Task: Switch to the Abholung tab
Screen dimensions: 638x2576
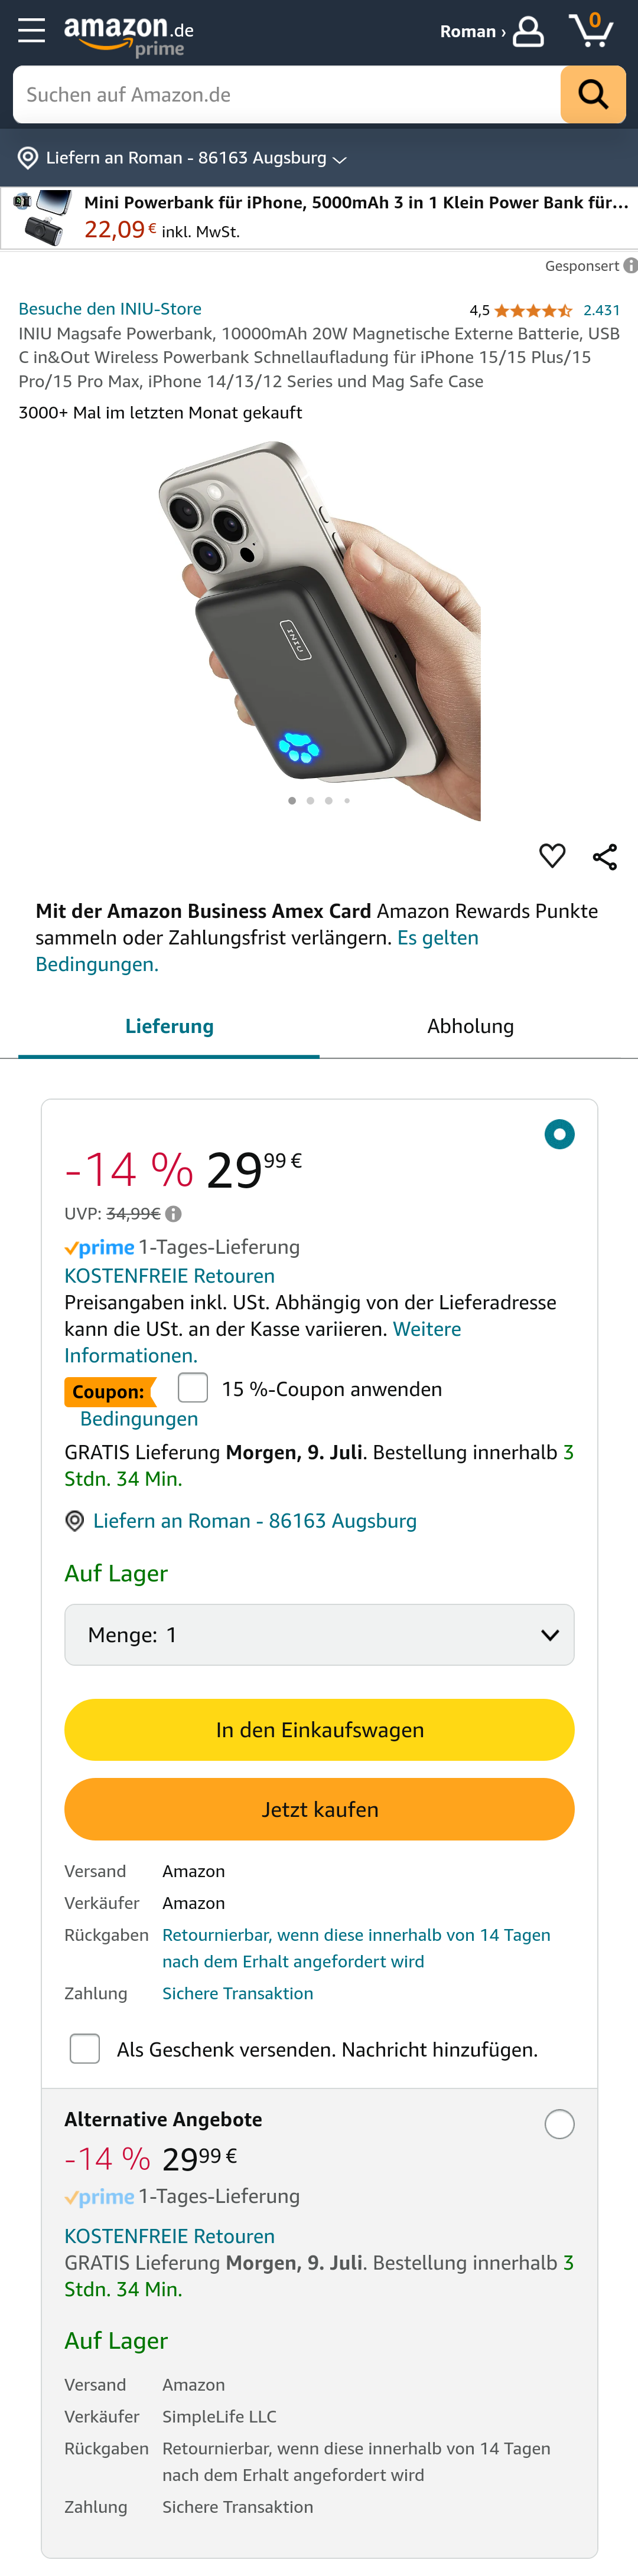Action: [x=470, y=1026]
